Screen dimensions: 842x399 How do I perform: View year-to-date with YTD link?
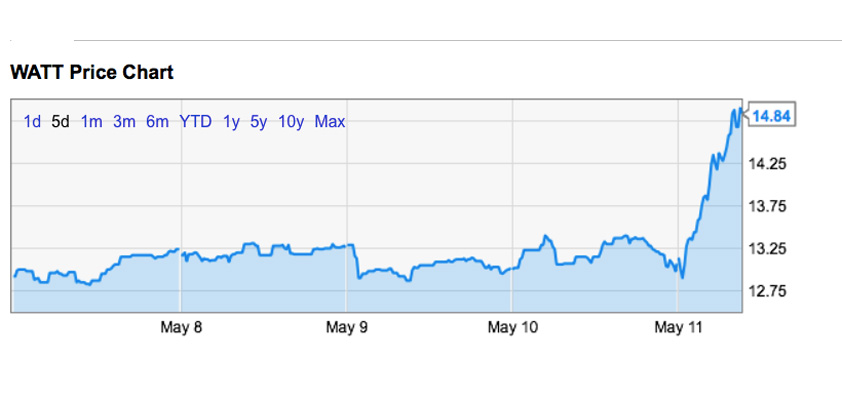(x=195, y=122)
